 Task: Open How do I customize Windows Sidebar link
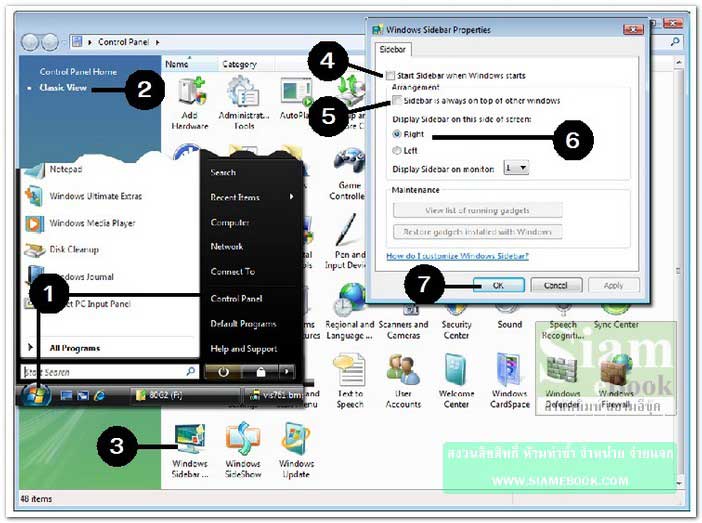pos(457,256)
